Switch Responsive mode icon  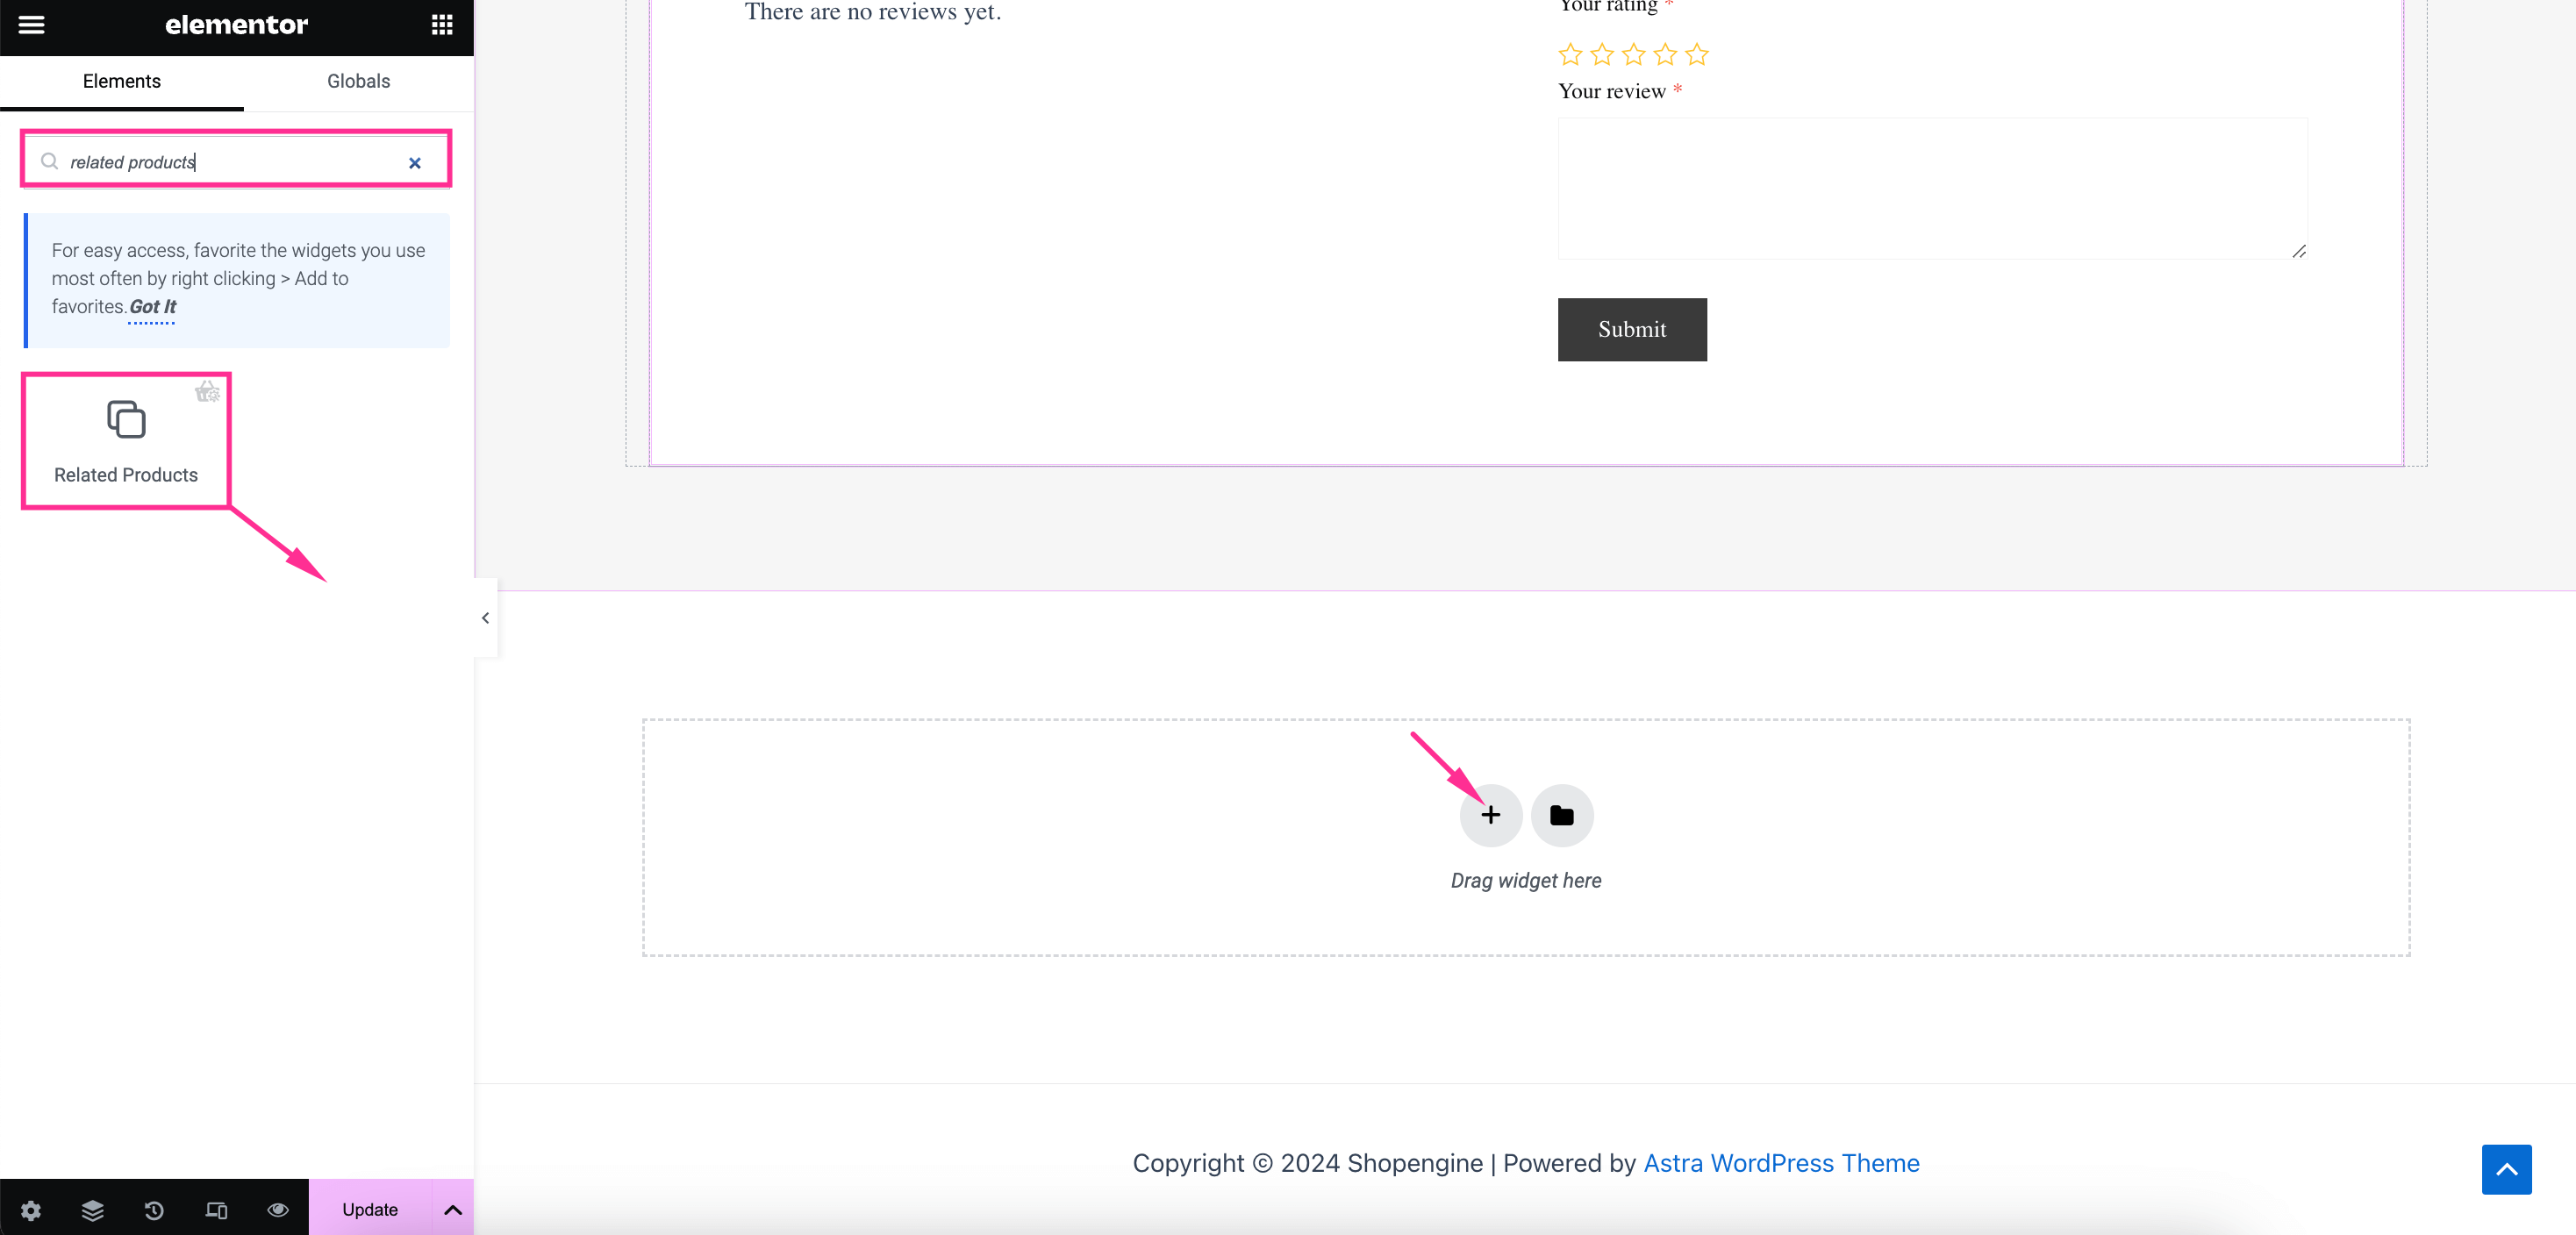click(216, 1210)
